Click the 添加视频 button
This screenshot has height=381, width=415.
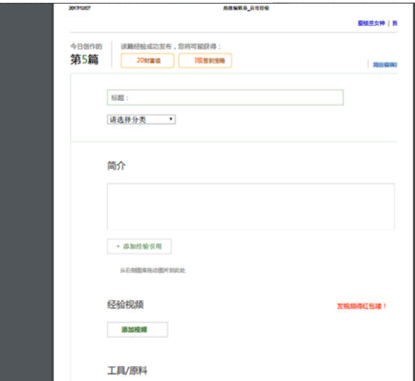[x=137, y=329]
